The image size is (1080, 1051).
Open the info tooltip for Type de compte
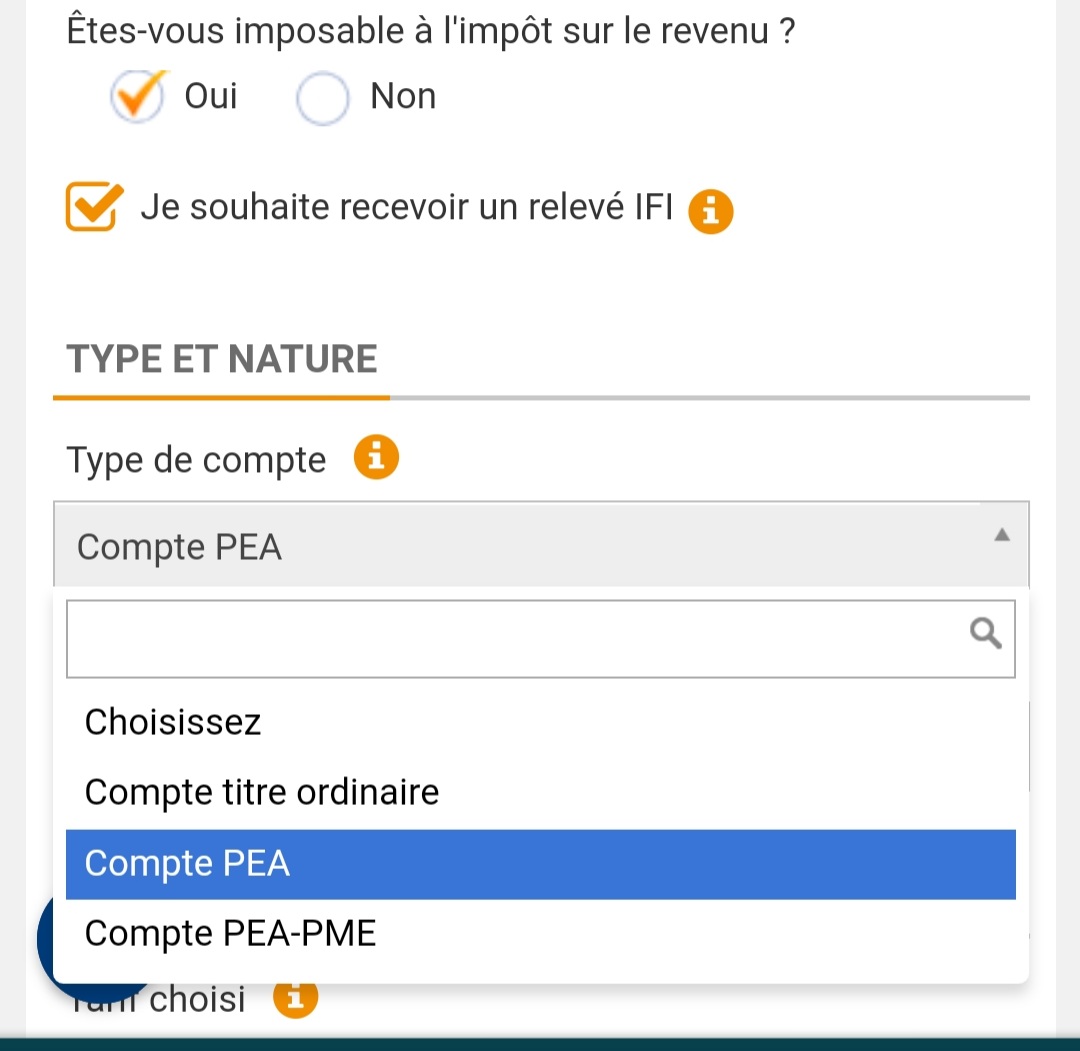pyautogui.click(x=376, y=459)
